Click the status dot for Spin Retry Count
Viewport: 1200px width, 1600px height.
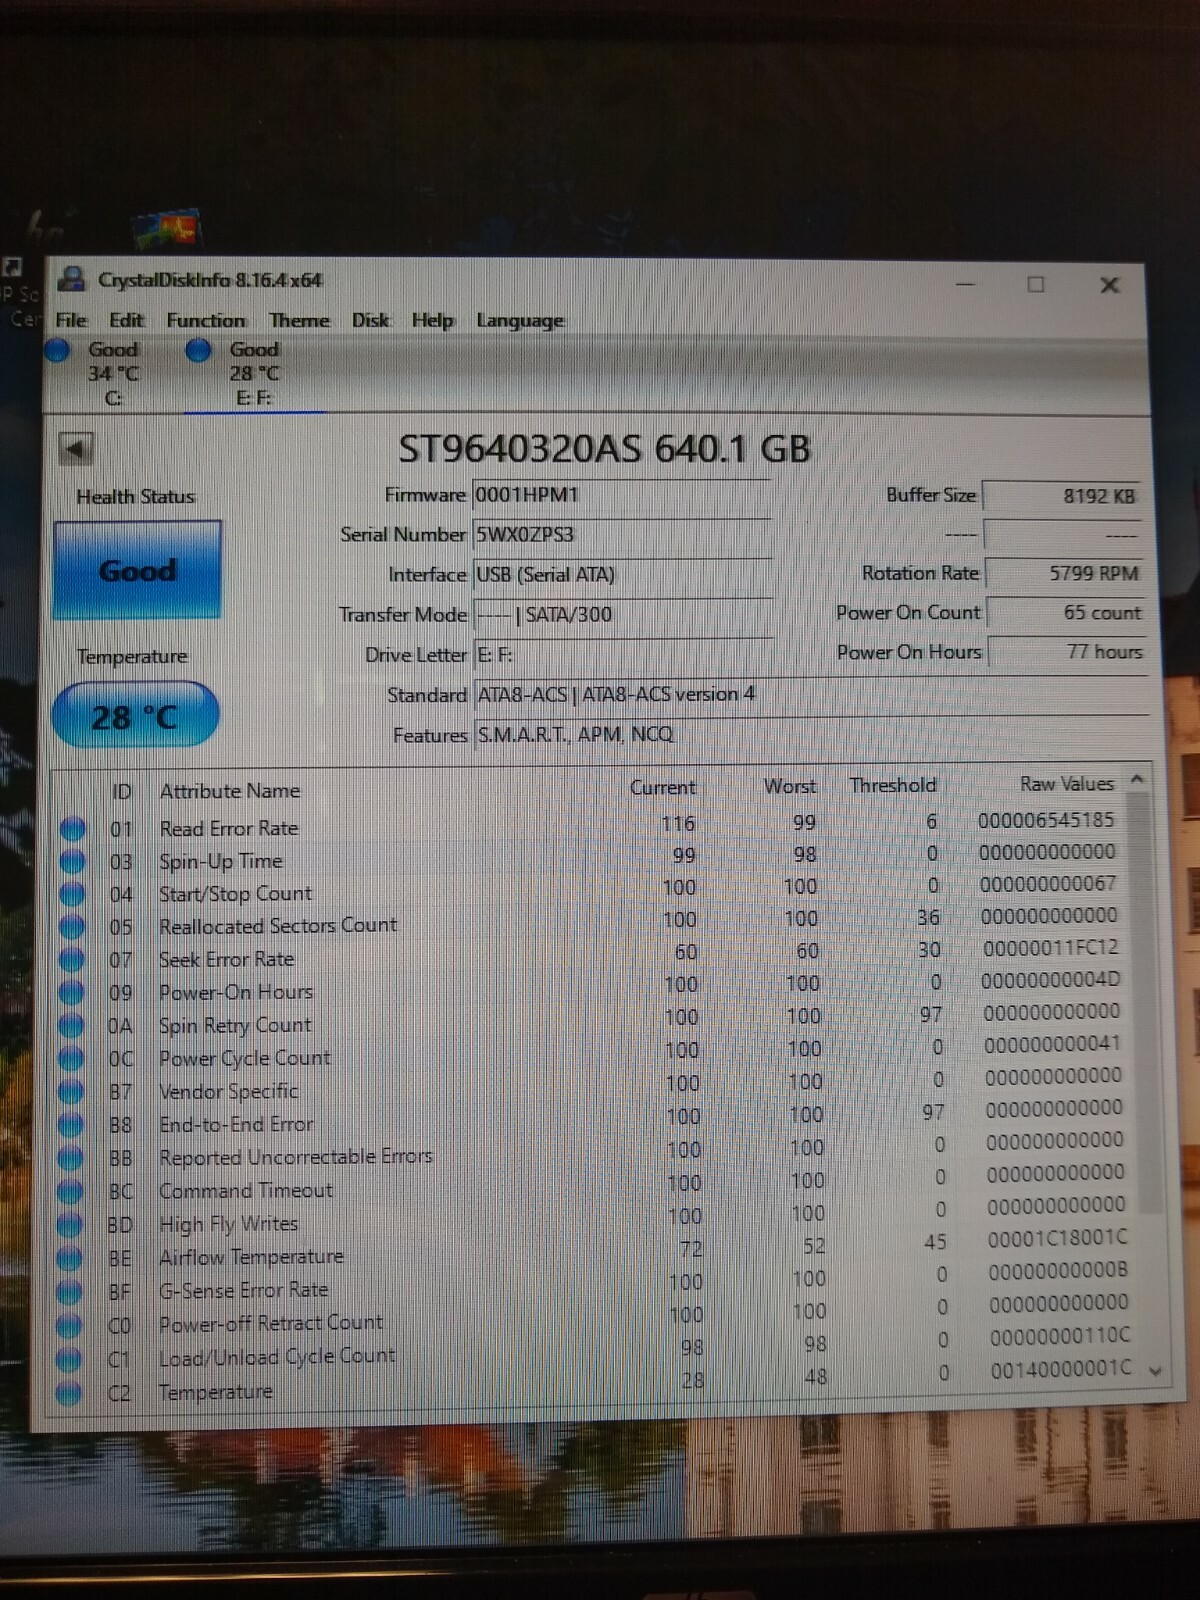point(71,1026)
